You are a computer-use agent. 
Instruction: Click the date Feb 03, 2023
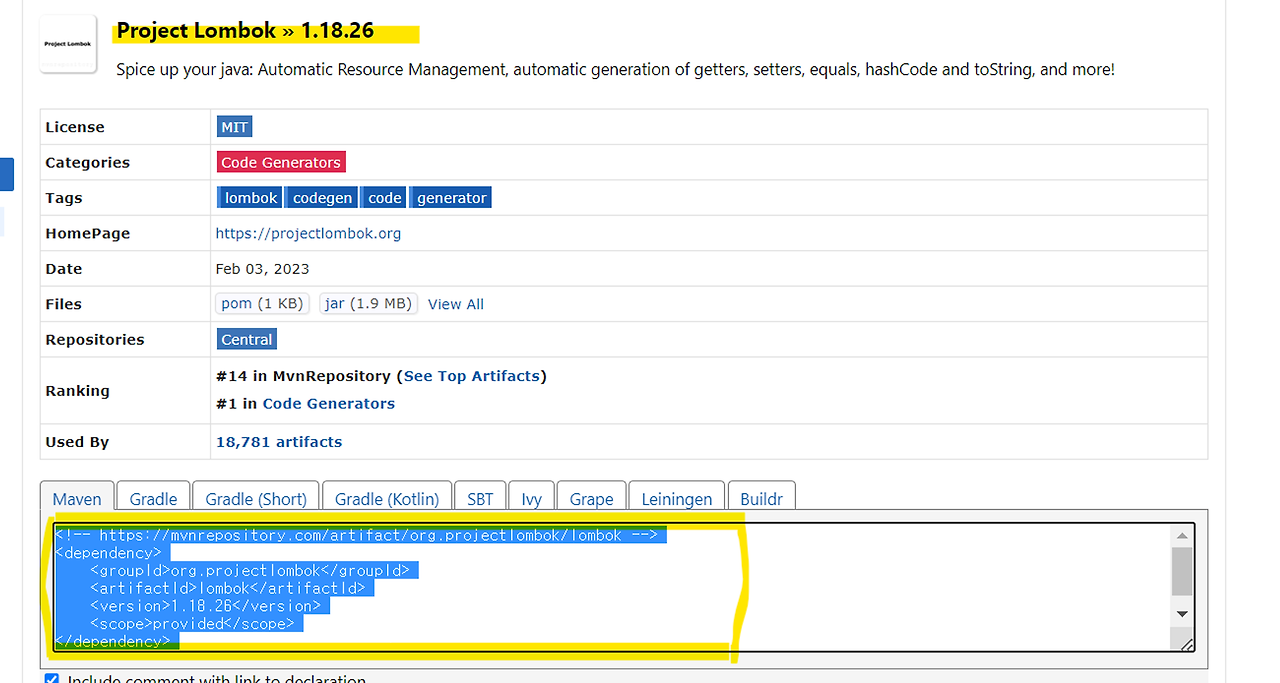coord(262,269)
